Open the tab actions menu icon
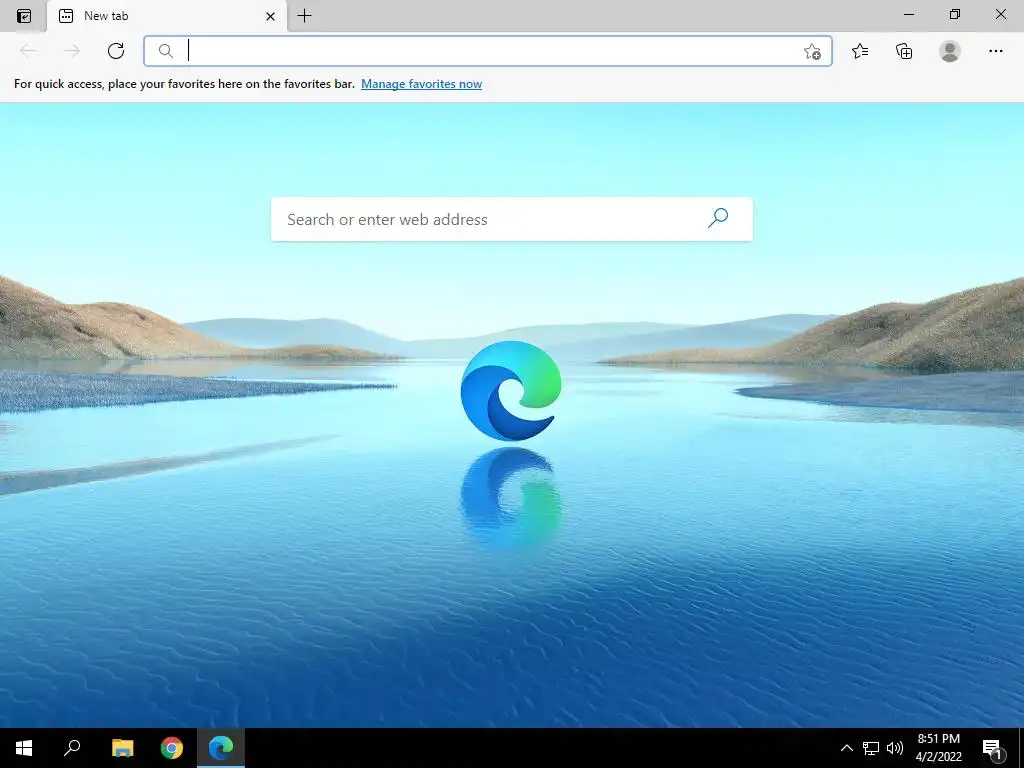Viewport: 1024px width, 768px height. (24, 16)
